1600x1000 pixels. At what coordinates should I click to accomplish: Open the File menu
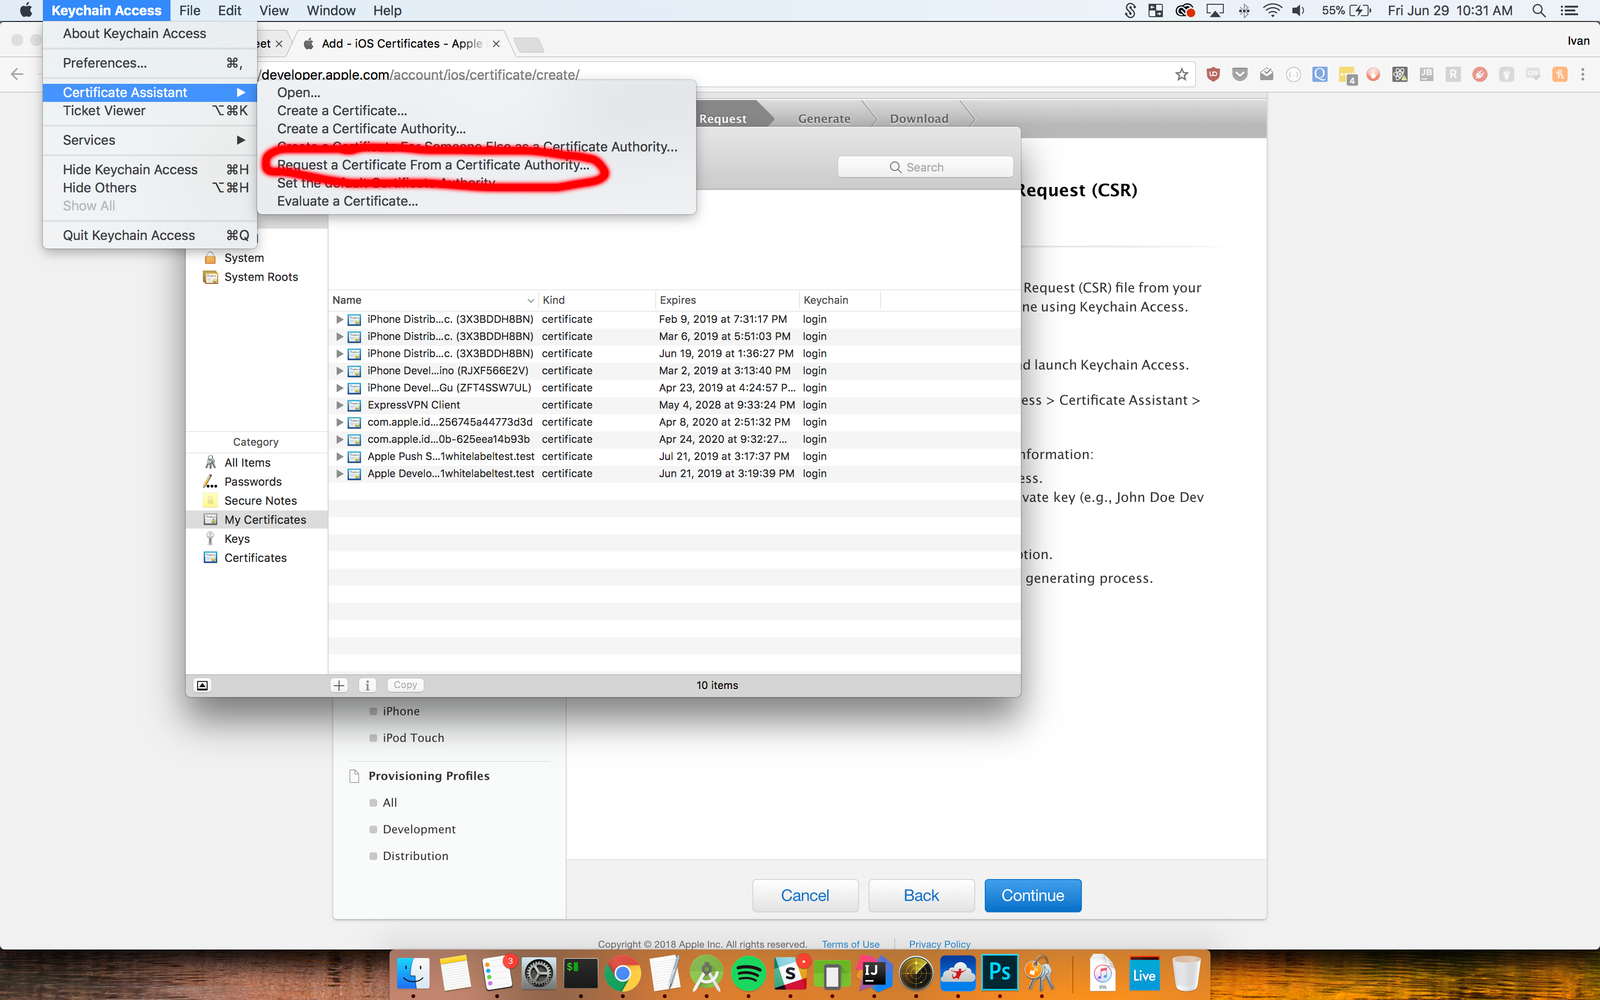pyautogui.click(x=190, y=10)
